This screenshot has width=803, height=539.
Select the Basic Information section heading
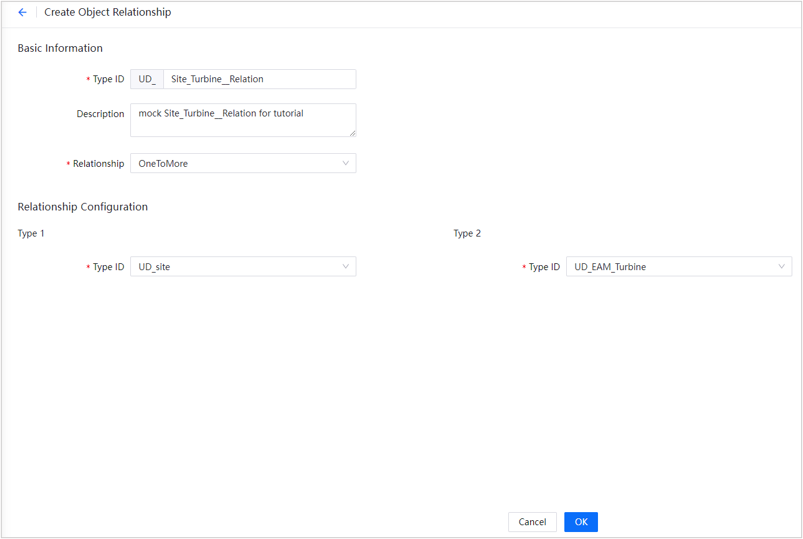(60, 48)
